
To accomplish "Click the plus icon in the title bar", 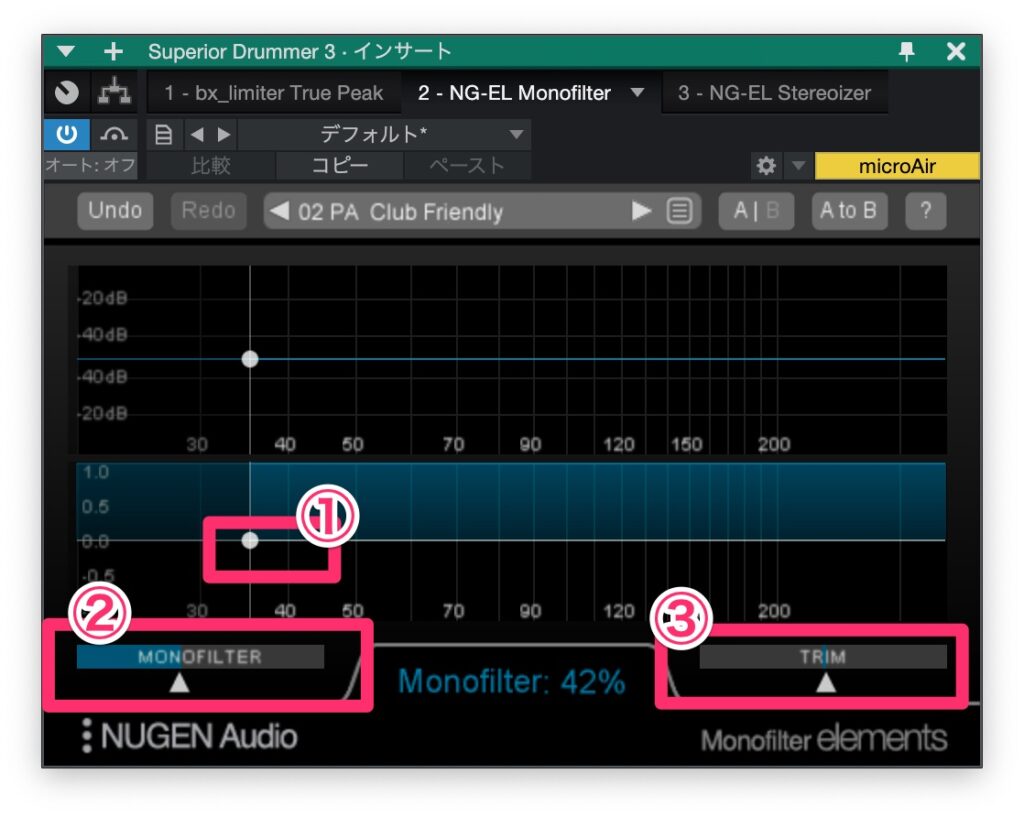I will [114, 52].
